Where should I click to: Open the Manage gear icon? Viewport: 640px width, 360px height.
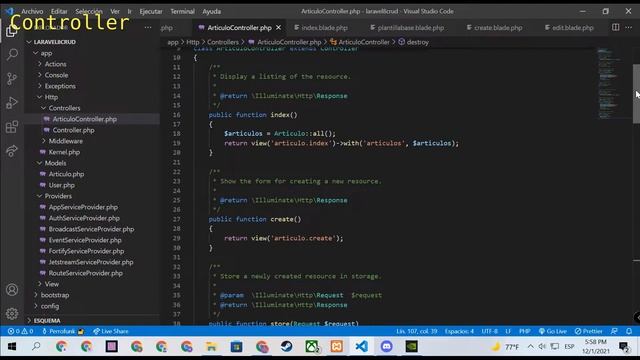point(12,313)
